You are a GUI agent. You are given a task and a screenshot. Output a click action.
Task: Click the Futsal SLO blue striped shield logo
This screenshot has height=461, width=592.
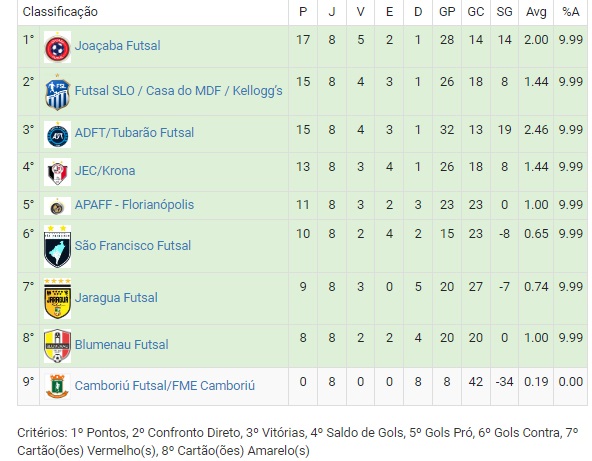coord(57,92)
